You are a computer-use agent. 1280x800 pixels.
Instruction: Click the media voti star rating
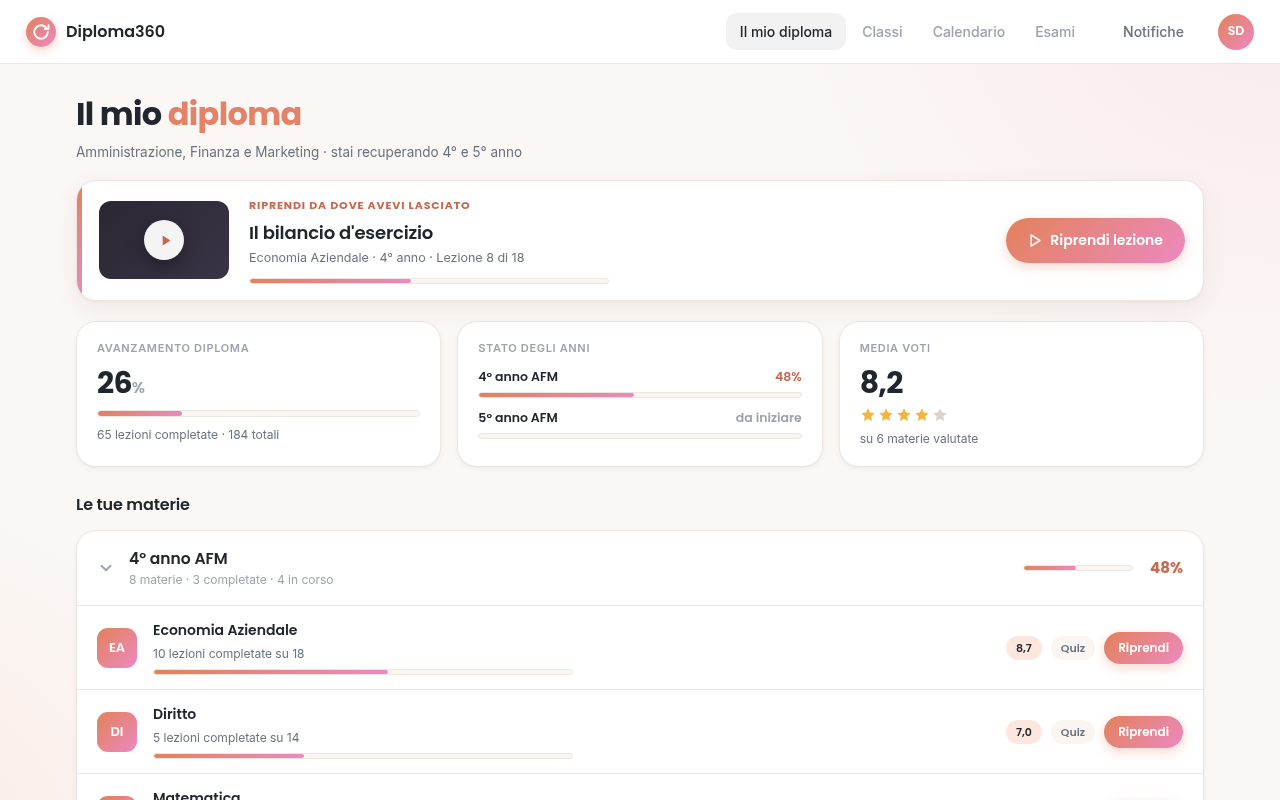pos(903,415)
